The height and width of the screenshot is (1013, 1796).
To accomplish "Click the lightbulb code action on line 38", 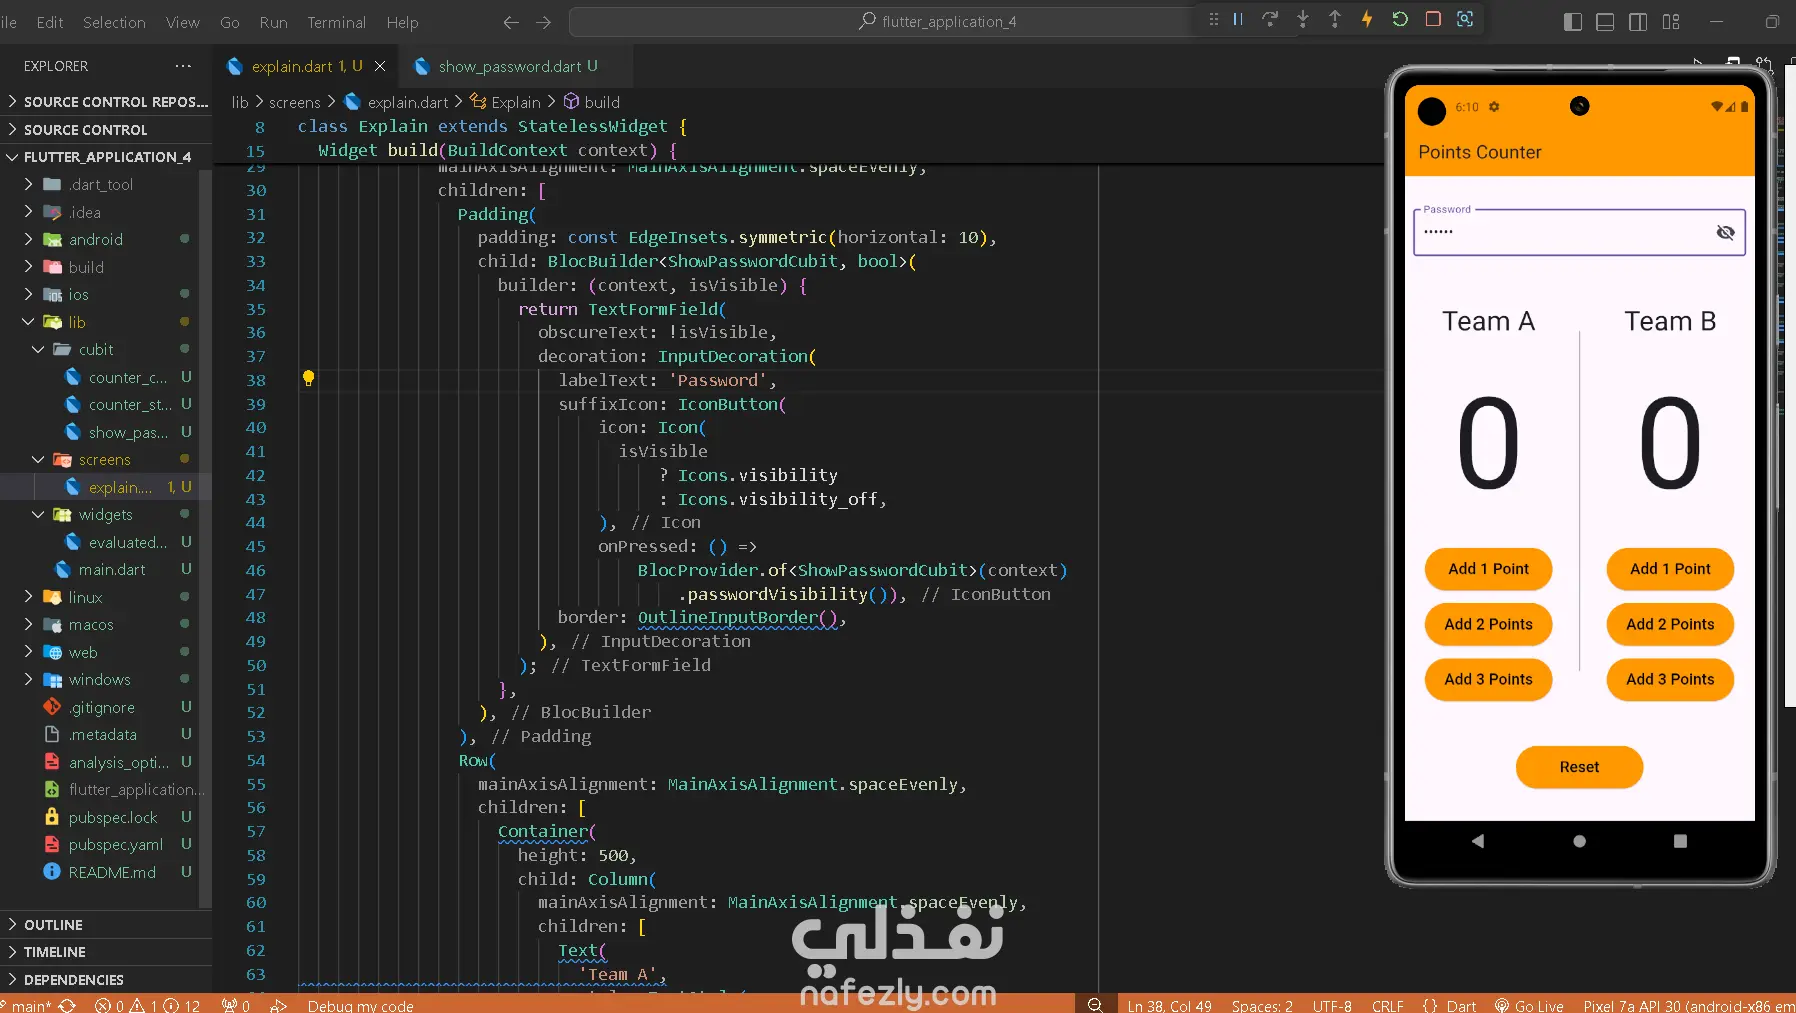I will click(308, 378).
